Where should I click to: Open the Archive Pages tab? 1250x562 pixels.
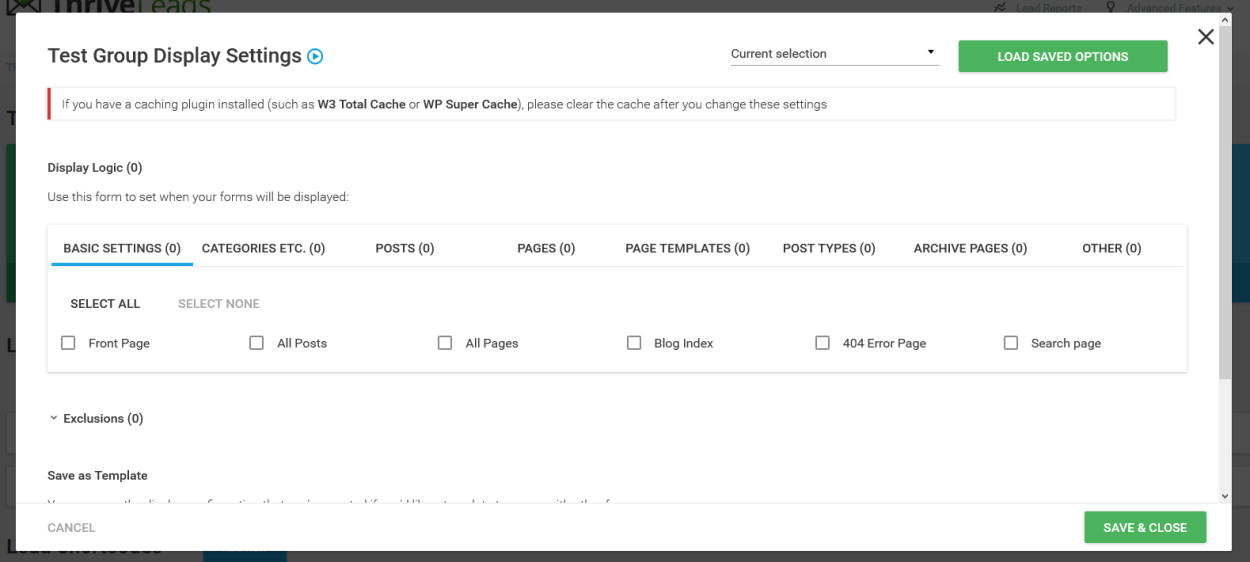pyautogui.click(x=970, y=248)
